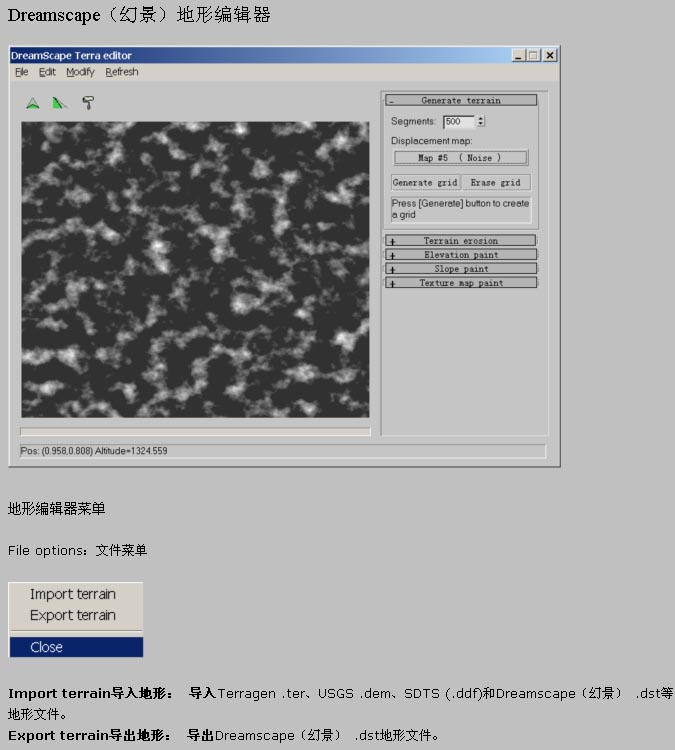Click the Map #5 (Noise) displacement button
The height and width of the screenshot is (750, 675).
coord(460,157)
